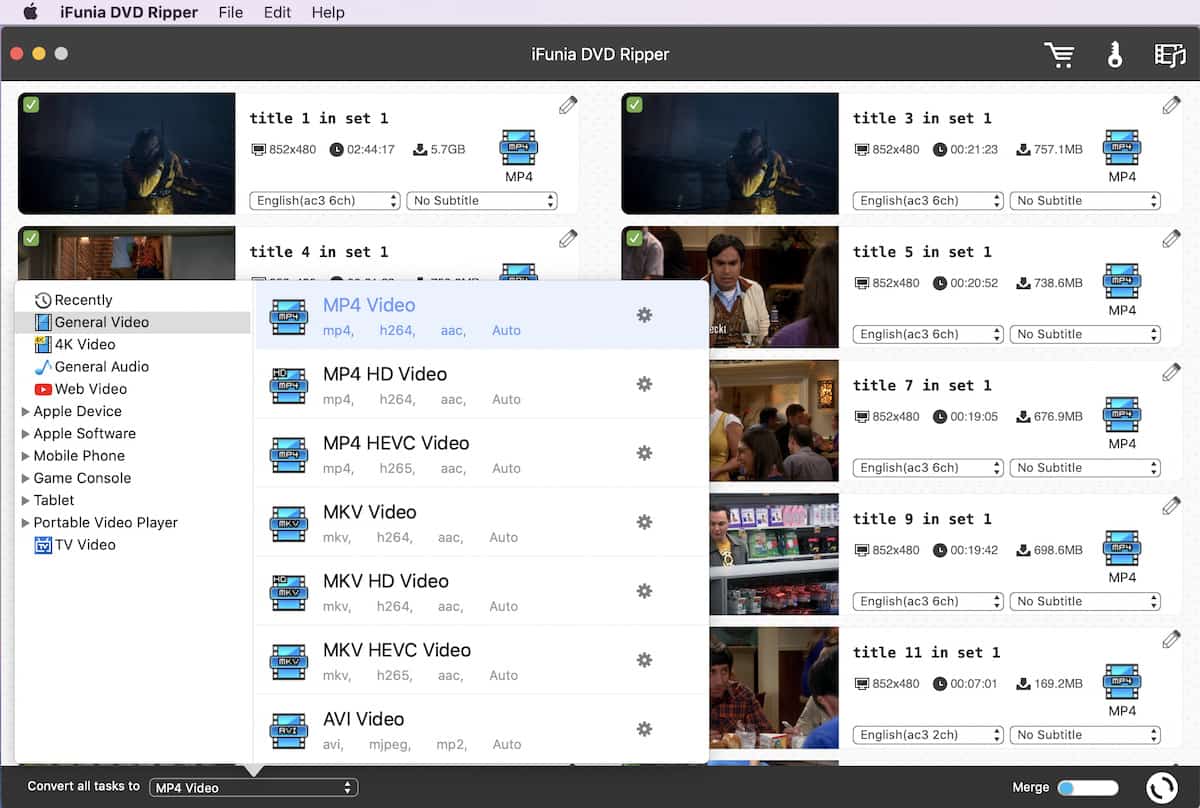Open the No Subtitle dropdown for title 5
Viewport: 1200px width, 808px height.
pos(1085,334)
